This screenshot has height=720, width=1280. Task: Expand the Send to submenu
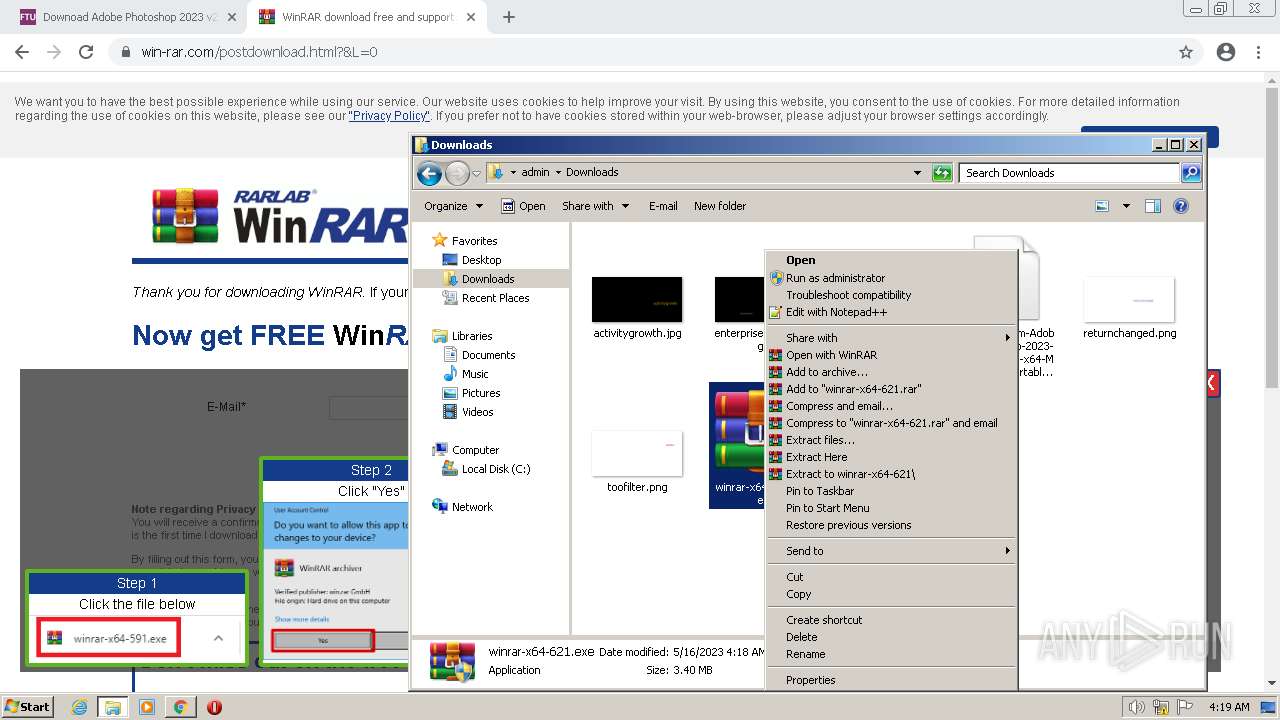(892, 551)
